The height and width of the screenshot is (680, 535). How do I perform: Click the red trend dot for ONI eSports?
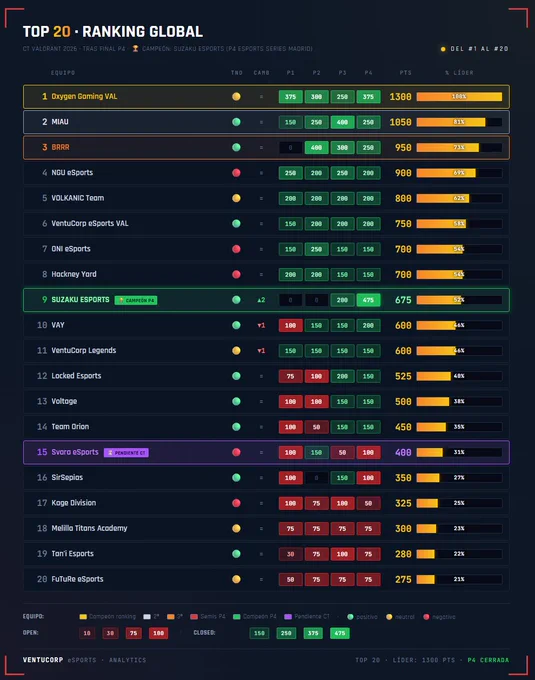click(236, 249)
